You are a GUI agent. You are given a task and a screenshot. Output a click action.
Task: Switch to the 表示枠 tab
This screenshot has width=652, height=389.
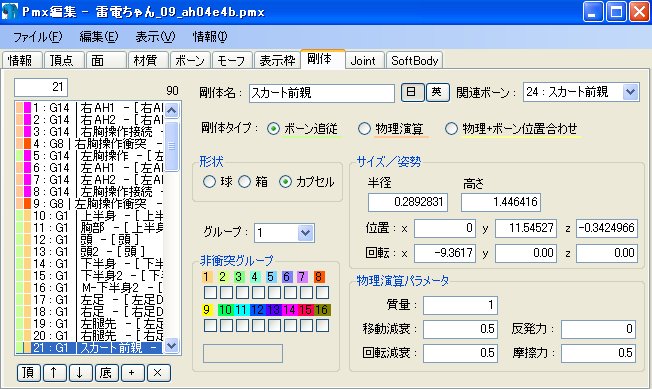277,61
